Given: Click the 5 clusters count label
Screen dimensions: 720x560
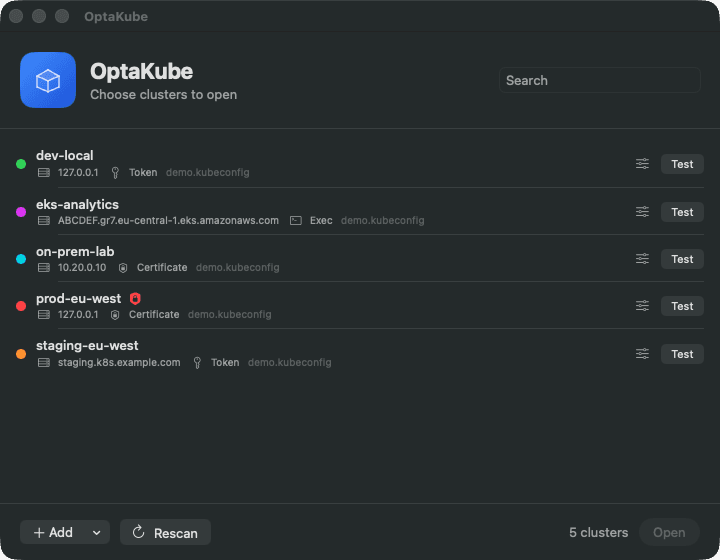Looking at the screenshot, I should [x=598, y=532].
